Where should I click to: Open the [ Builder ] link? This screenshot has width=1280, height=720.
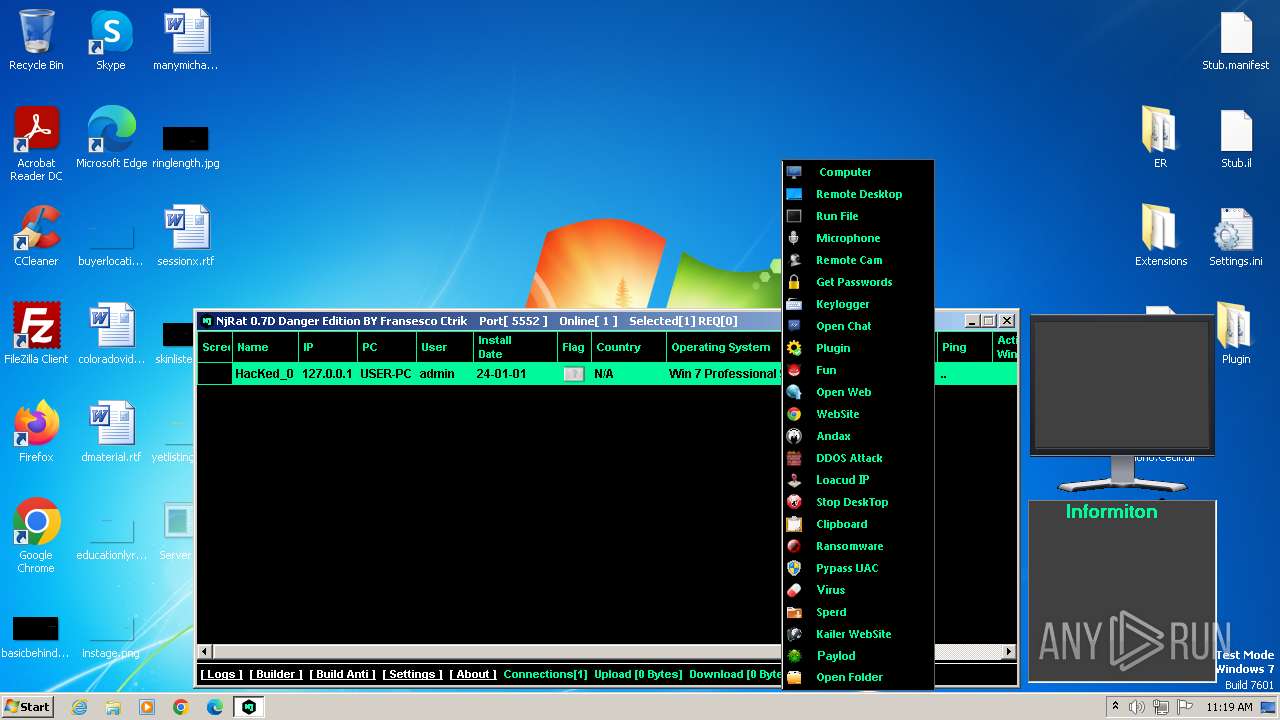(275, 674)
